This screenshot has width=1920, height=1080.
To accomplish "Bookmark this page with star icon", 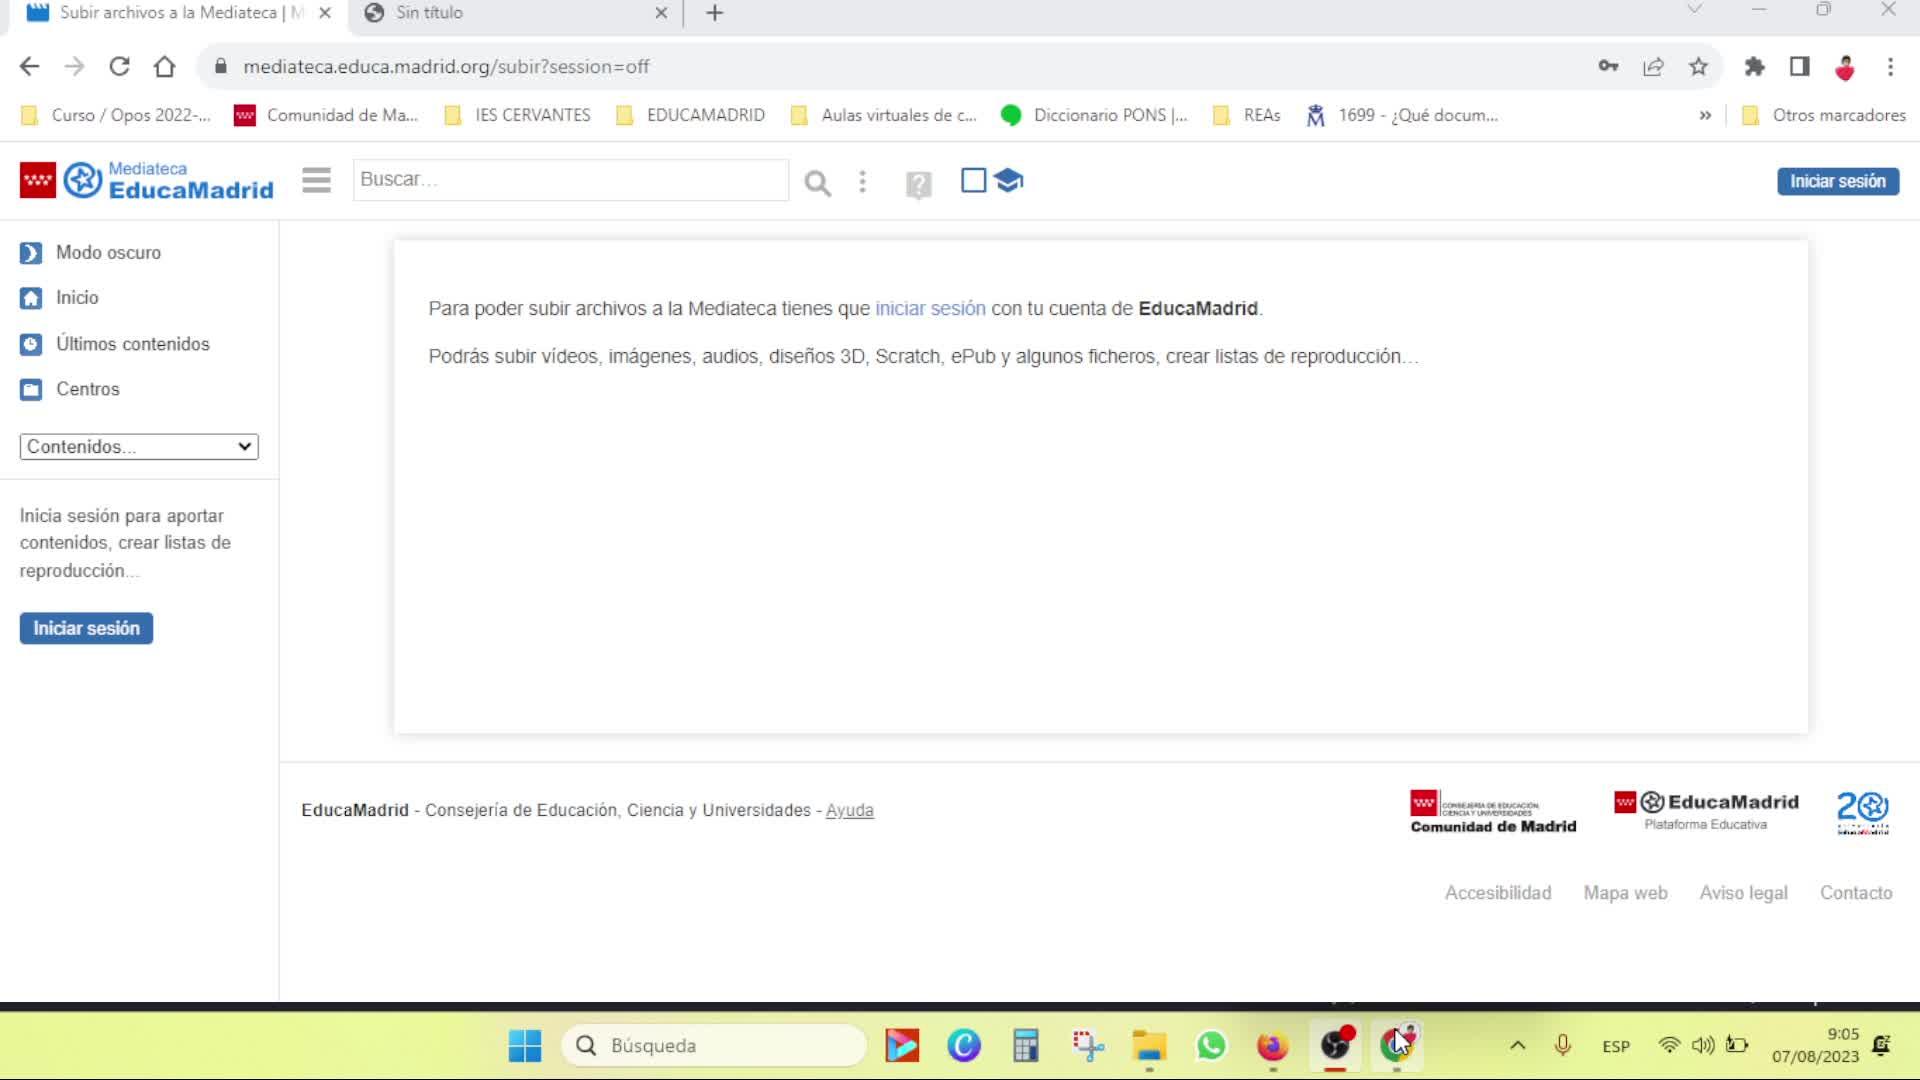I will point(1698,67).
